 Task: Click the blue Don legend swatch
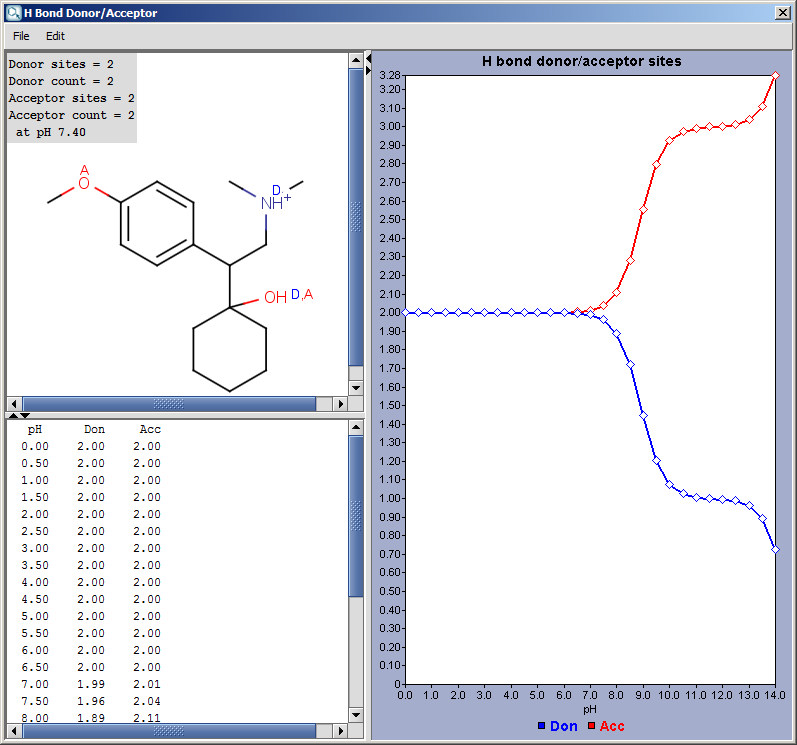coord(541,726)
